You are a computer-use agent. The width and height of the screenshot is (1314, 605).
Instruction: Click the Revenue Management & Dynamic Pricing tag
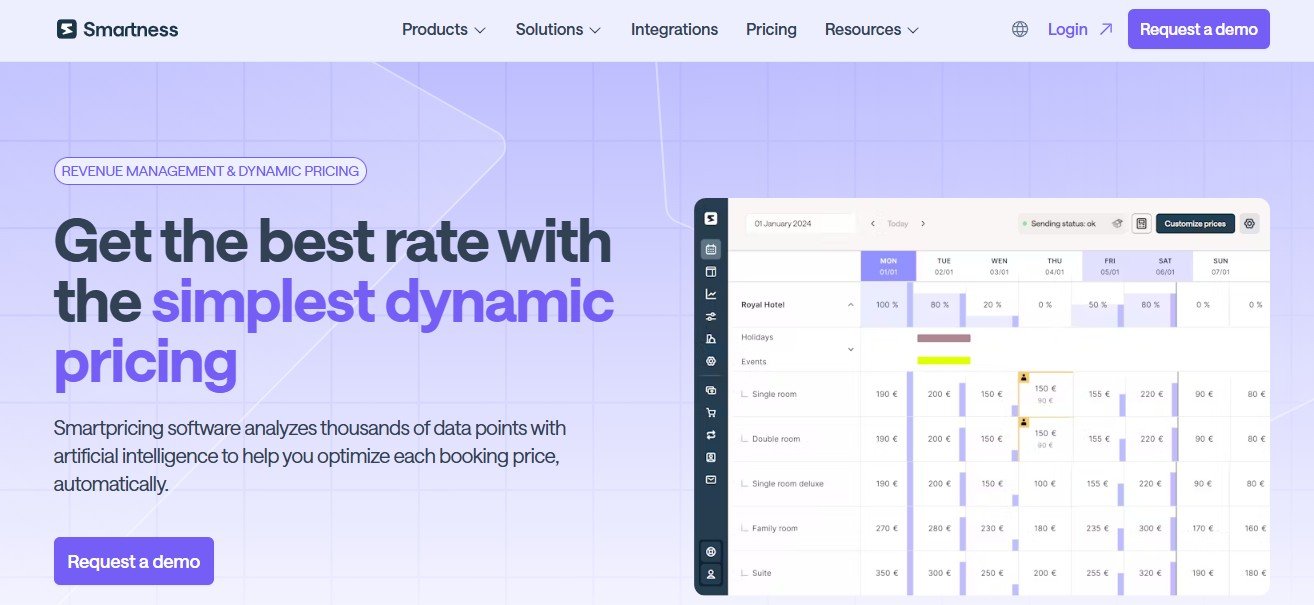click(210, 171)
